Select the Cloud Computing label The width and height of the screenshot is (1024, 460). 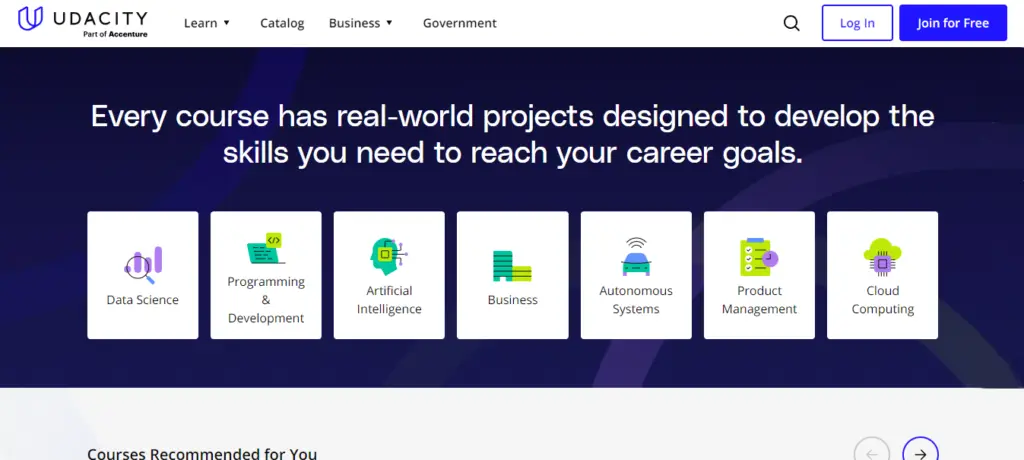[883, 300]
